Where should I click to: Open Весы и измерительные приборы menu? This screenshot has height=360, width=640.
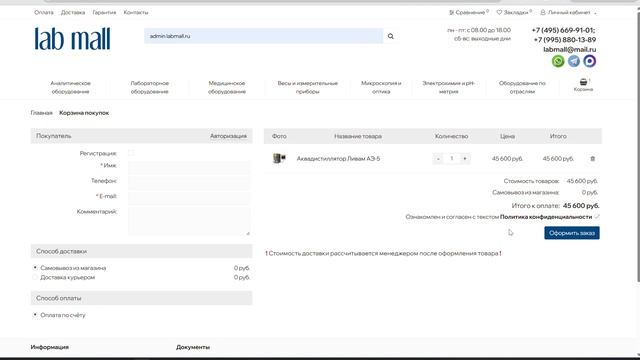(x=308, y=87)
